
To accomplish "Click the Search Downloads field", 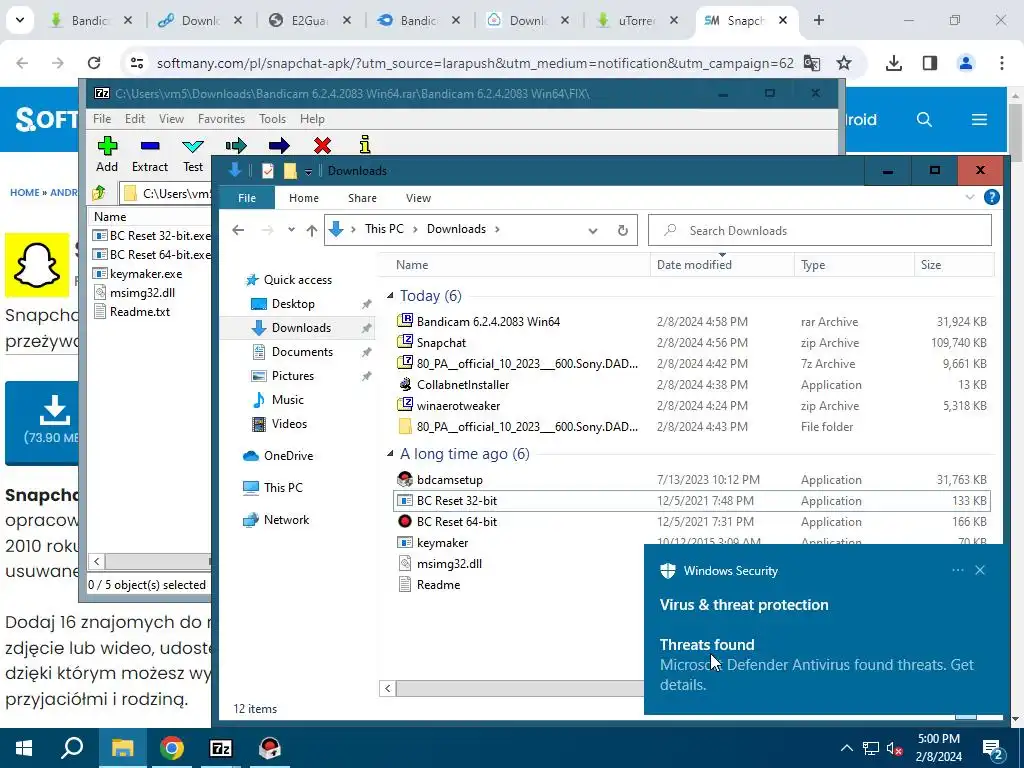I will pyautogui.click(x=820, y=230).
